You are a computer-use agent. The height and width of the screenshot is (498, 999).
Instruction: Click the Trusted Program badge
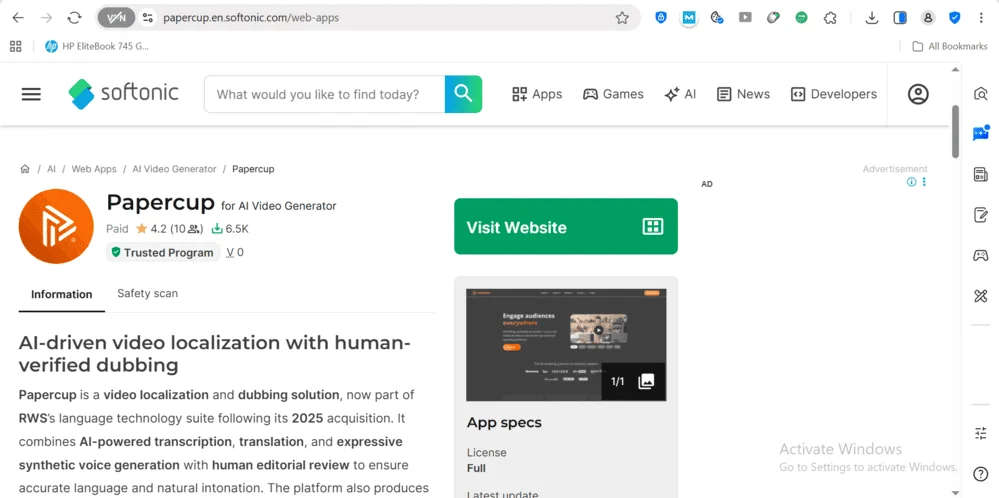coord(162,252)
